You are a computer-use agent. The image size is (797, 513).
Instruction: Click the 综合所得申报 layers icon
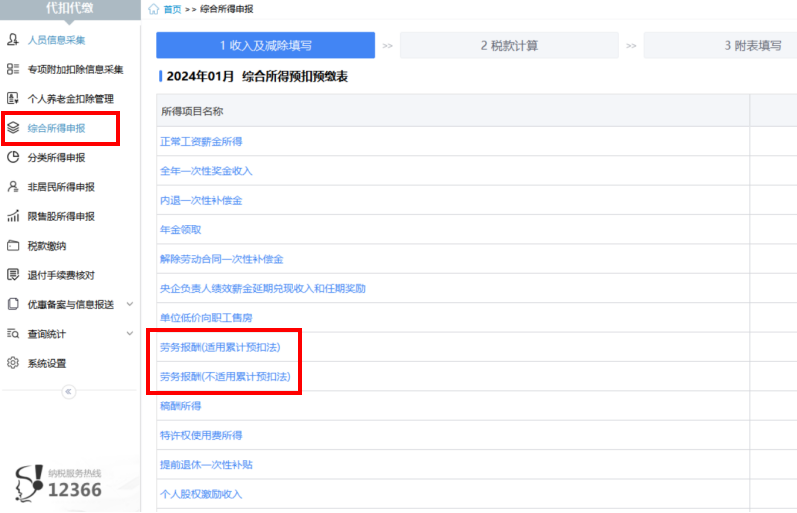[13, 128]
